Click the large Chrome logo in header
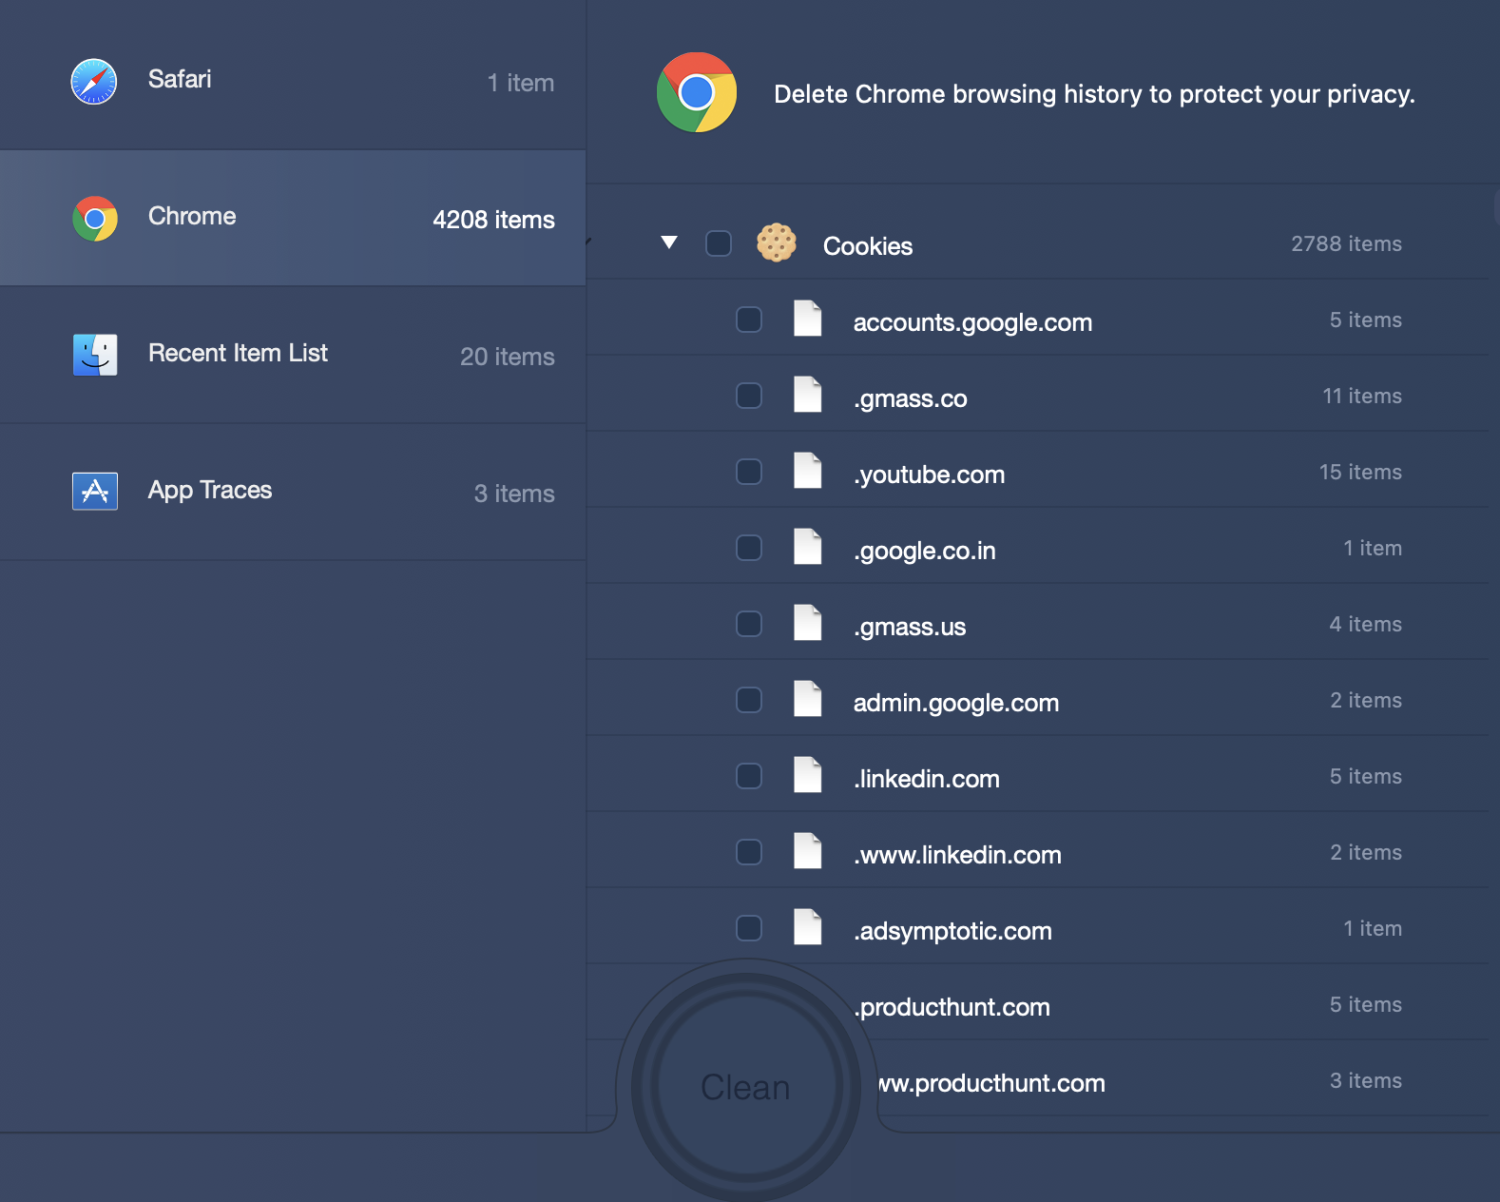This screenshot has height=1202, width=1500. pos(697,93)
